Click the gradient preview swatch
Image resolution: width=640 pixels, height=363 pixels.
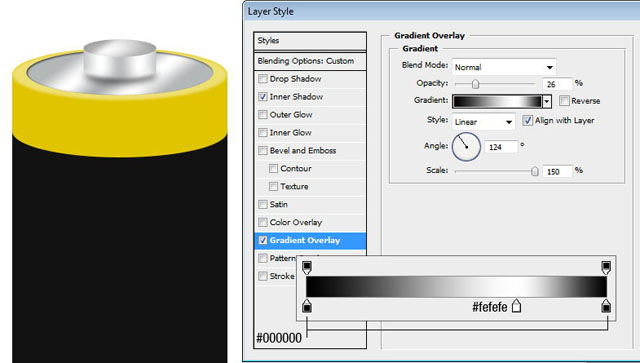pos(497,101)
